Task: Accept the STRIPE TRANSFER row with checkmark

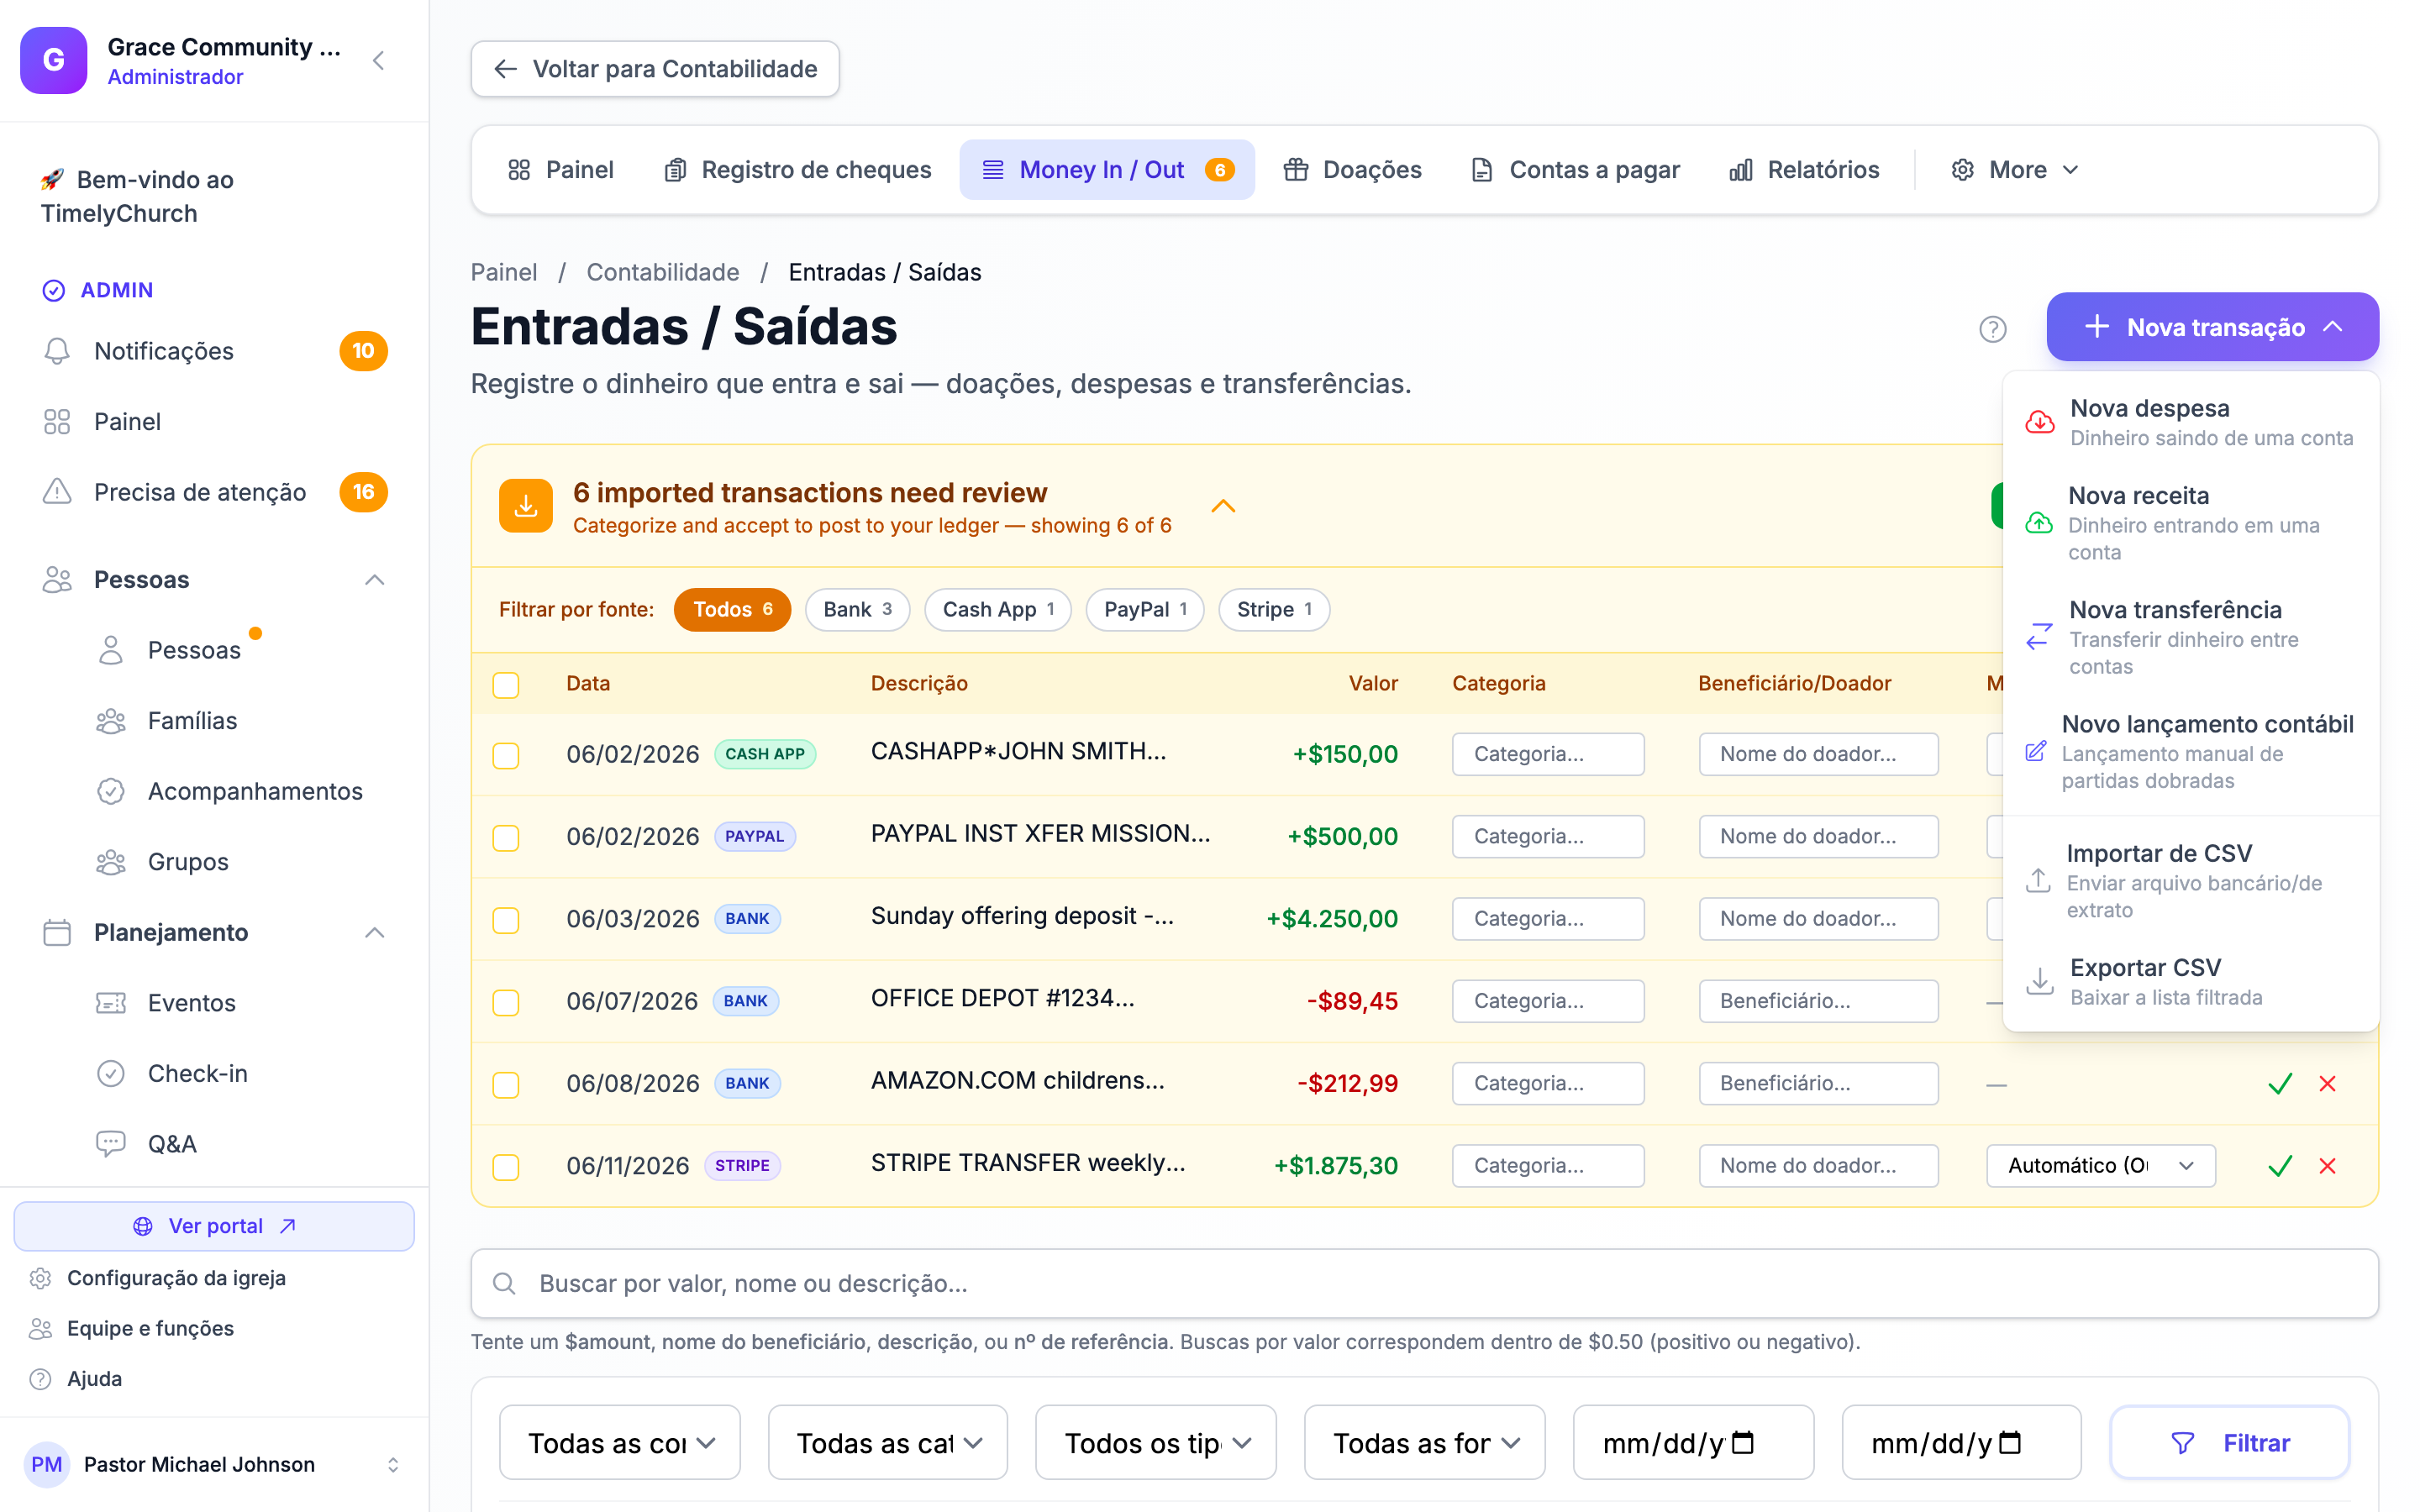Action: click(x=2280, y=1166)
